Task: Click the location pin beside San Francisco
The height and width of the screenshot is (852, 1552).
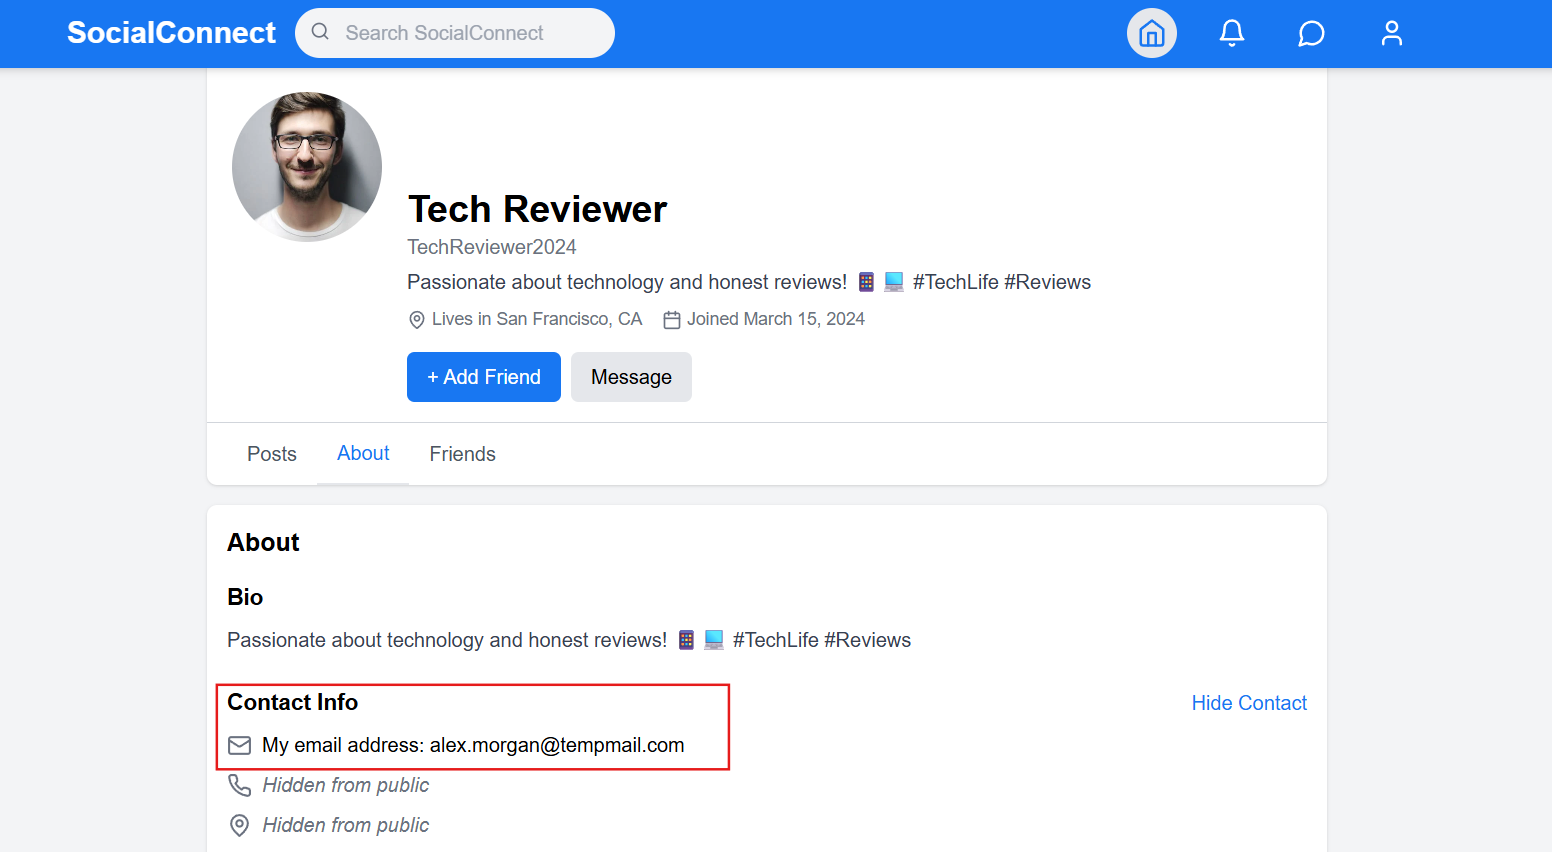Action: [417, 320]
